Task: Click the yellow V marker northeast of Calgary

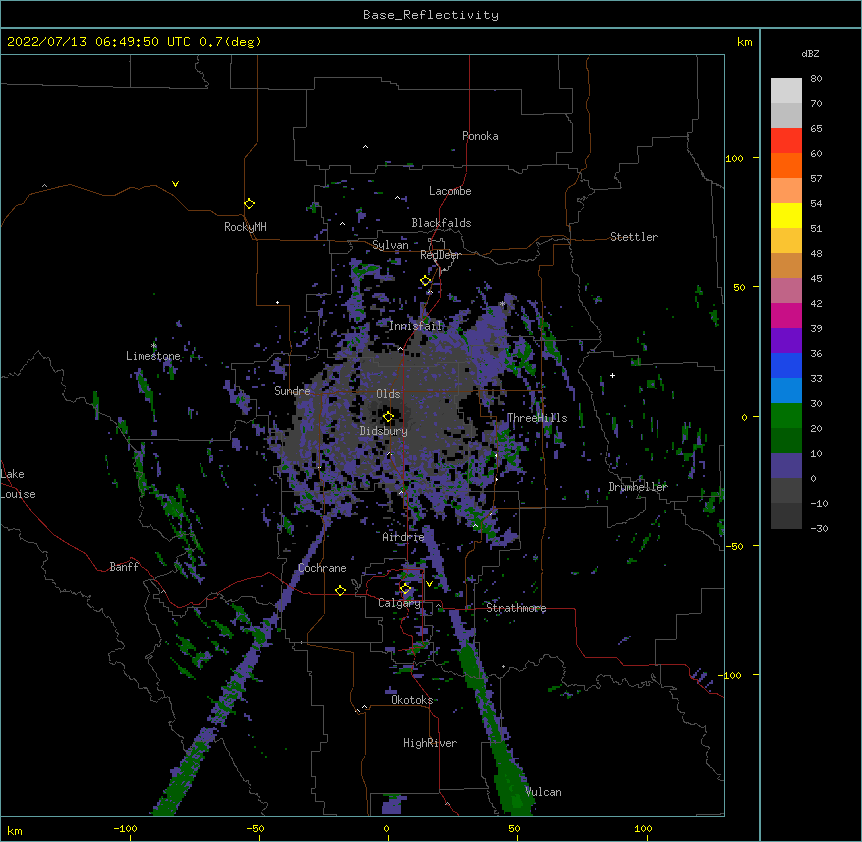Action: pyautogui.click(x=429, y=584)
